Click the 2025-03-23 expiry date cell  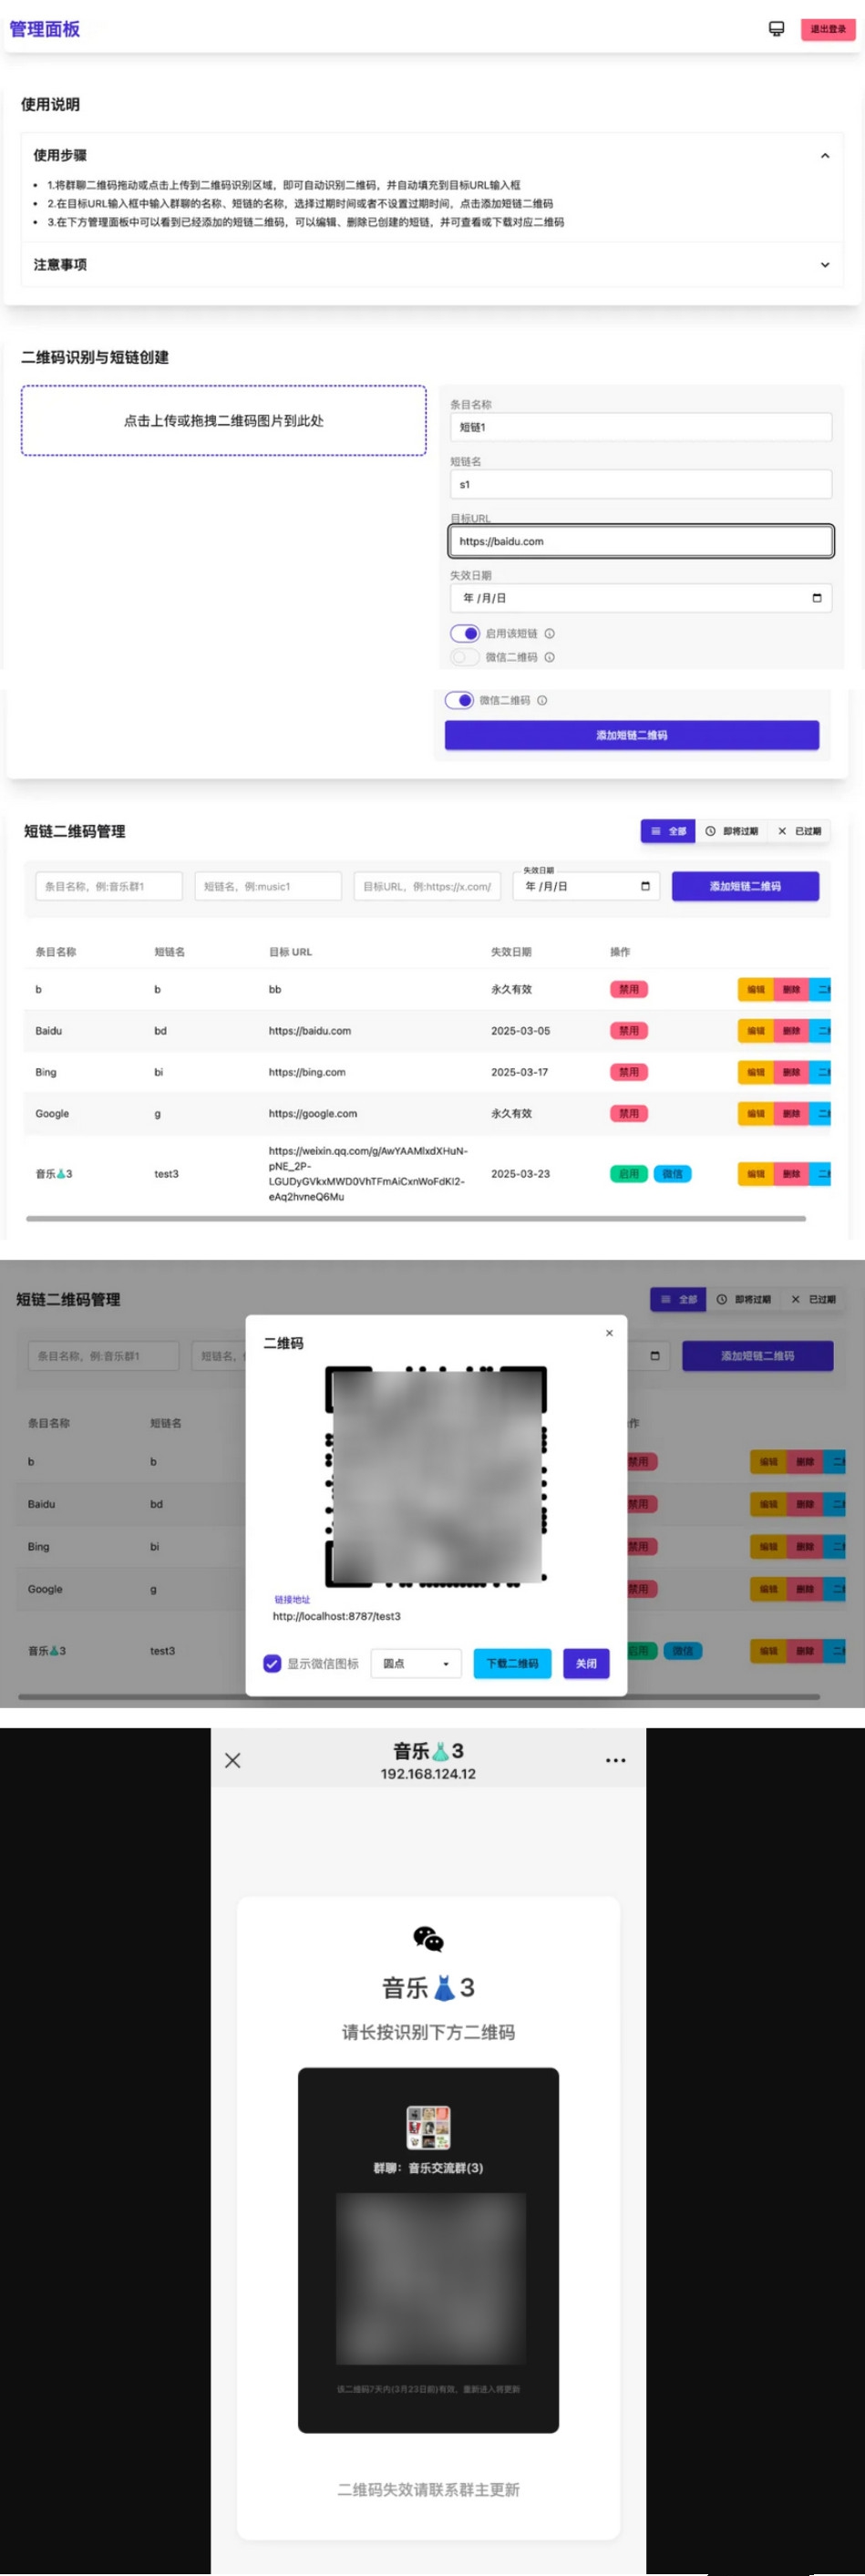click(x=520, y=1174)
